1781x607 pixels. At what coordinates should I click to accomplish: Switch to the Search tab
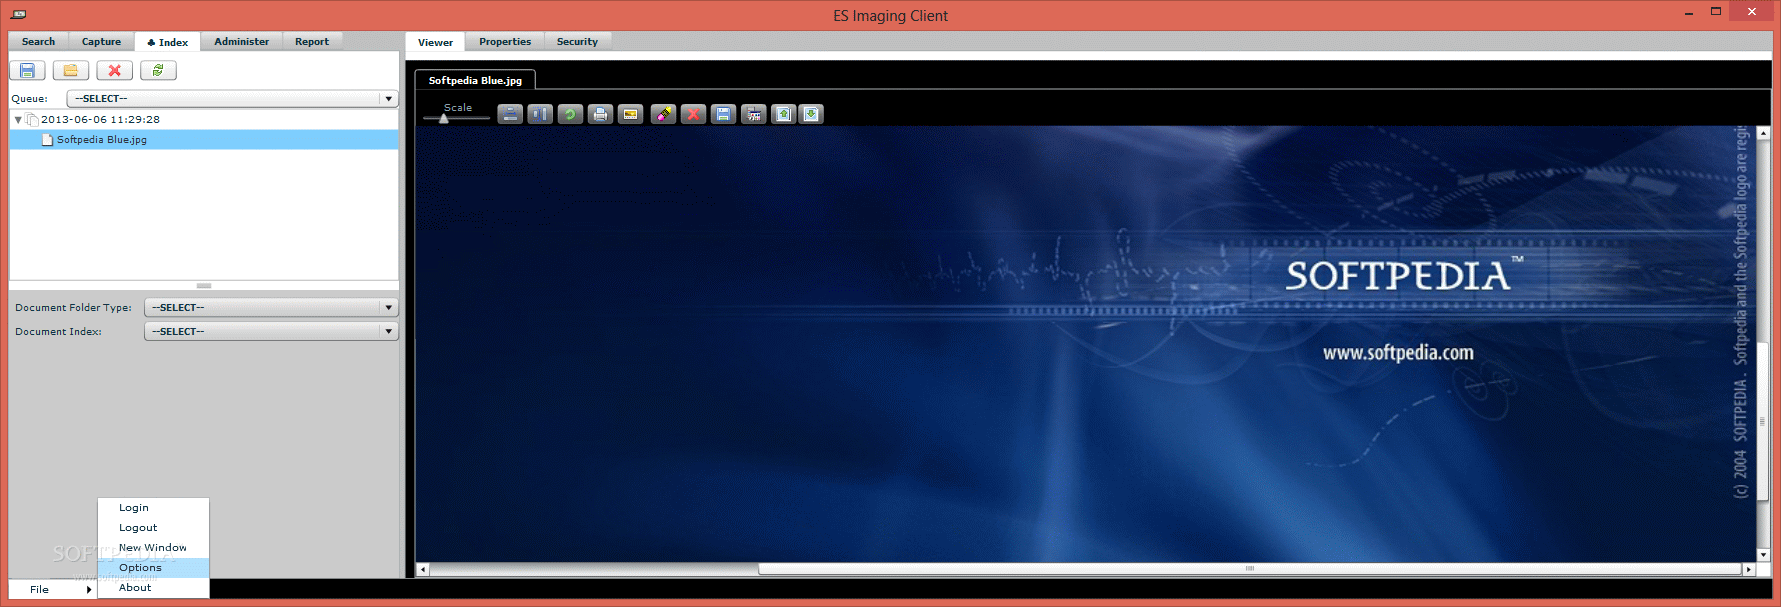39,42
